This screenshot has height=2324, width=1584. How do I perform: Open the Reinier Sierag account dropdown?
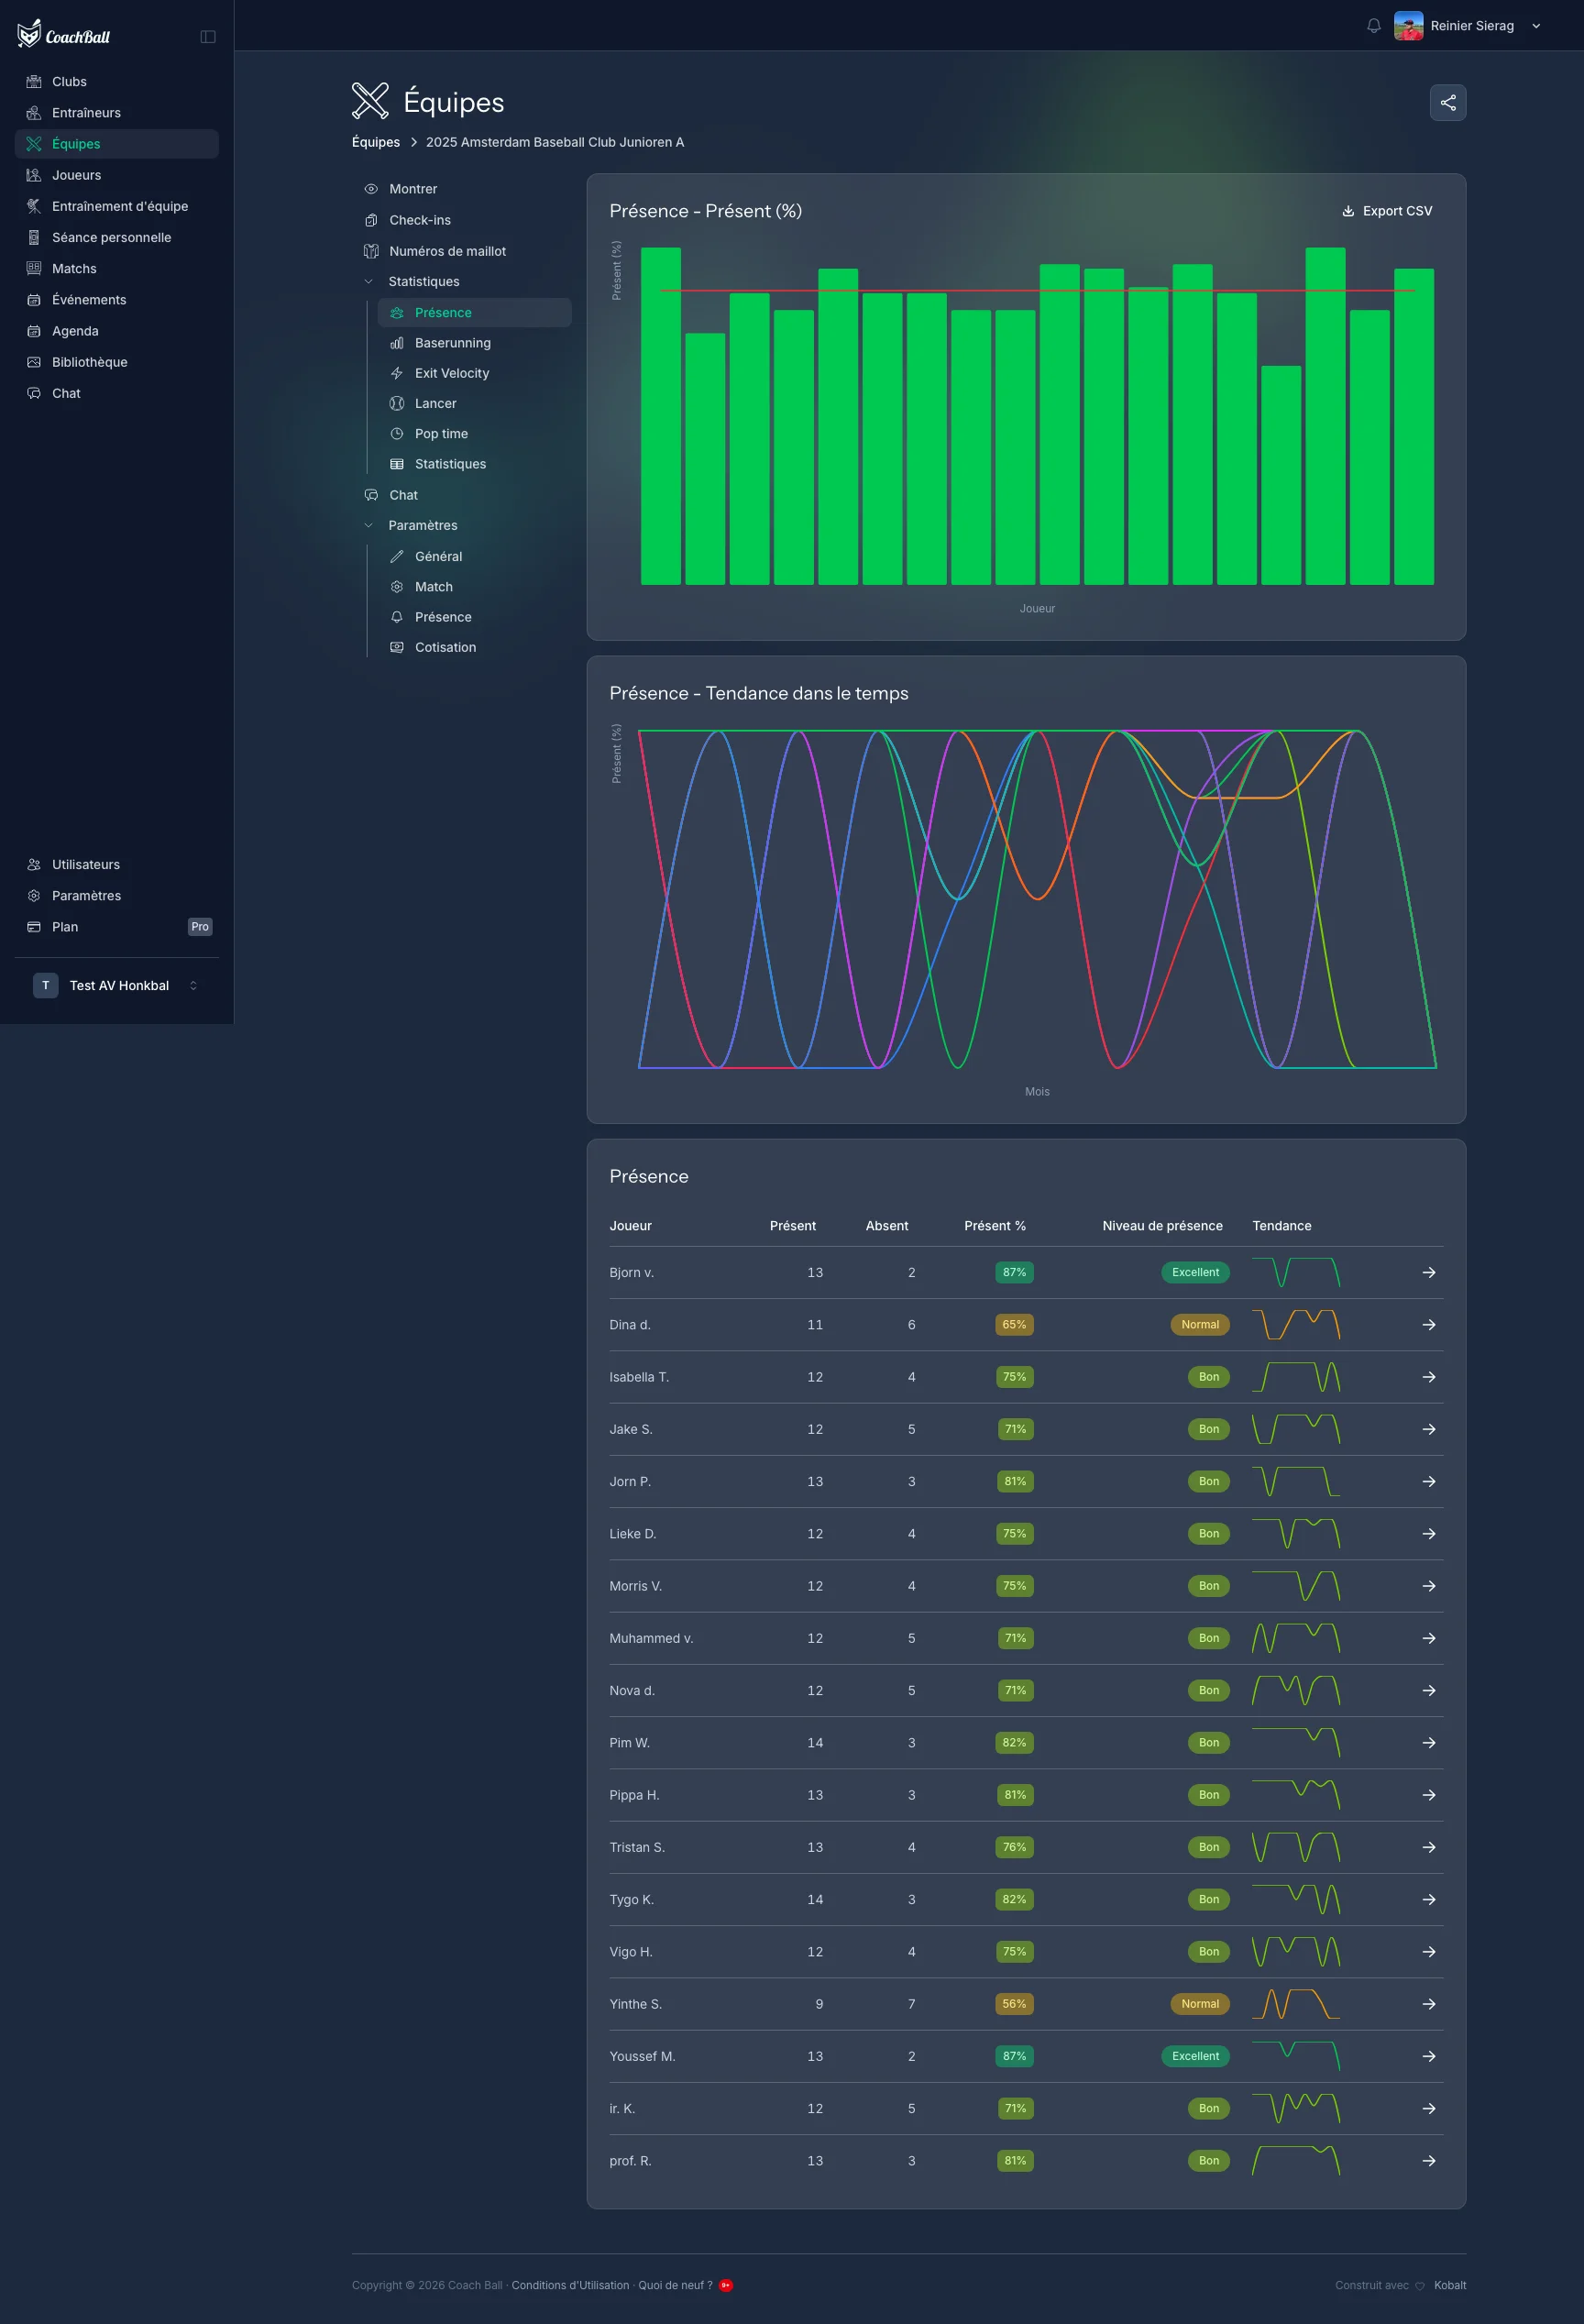tap(1537, 25)
